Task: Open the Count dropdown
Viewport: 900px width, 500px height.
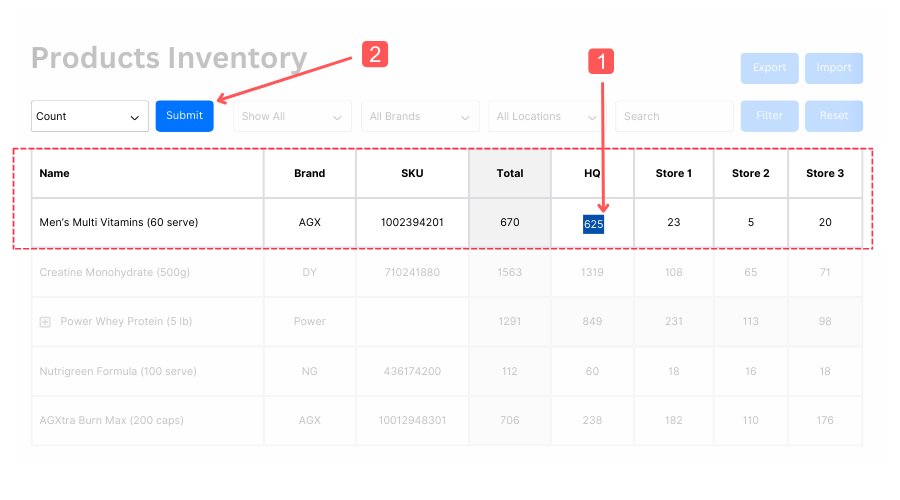Action: pyautogui.click(x=89, y=116)
